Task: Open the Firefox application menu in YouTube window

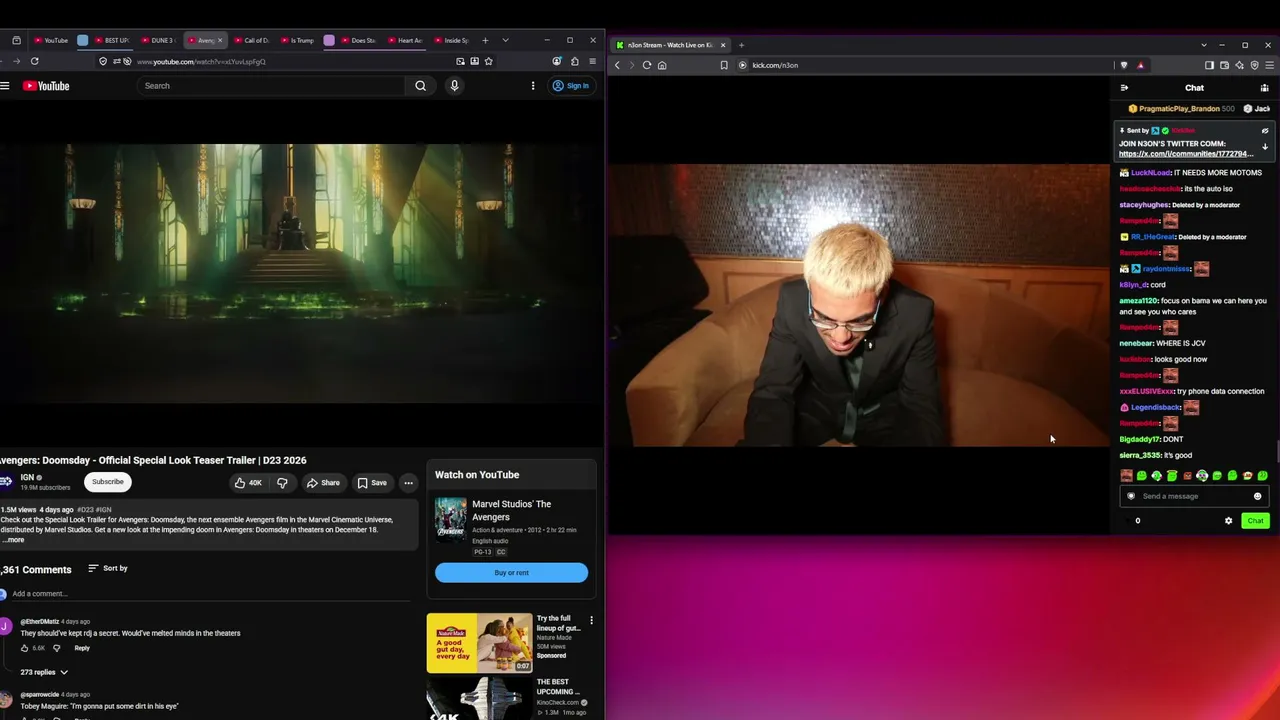Action: [592, 61]
